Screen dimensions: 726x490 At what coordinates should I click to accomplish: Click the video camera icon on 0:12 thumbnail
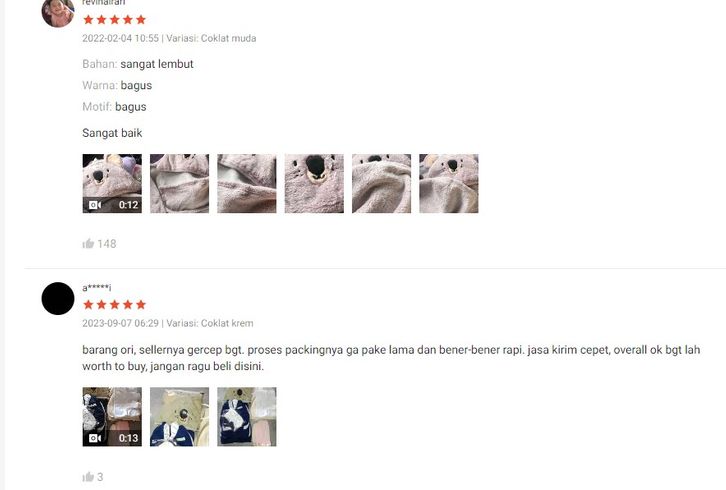click(x=95, y=205)
